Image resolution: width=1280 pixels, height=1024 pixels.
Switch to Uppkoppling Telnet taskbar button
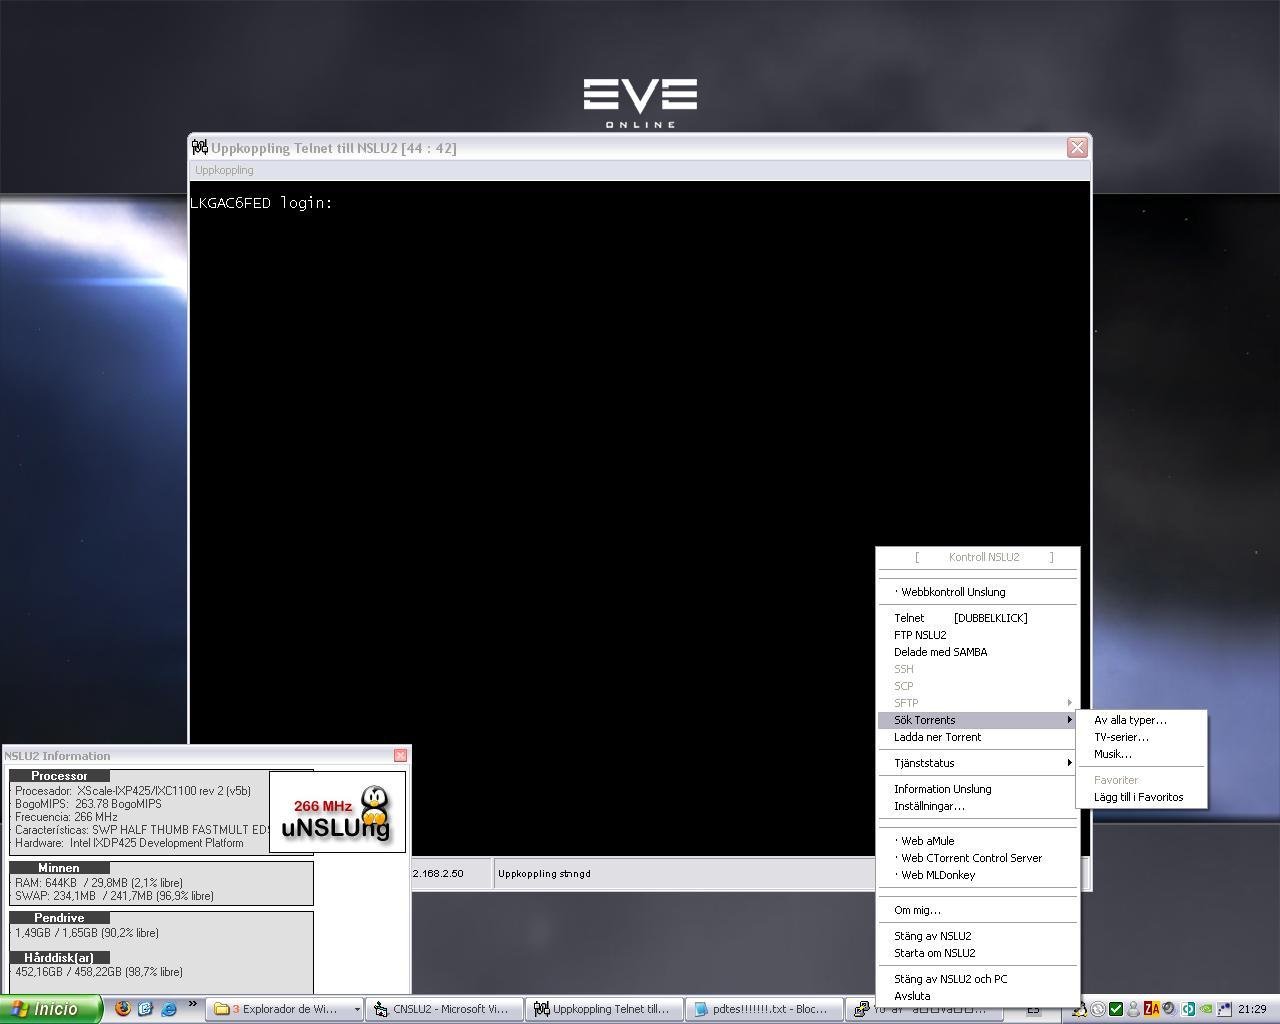coord(605,1009)
